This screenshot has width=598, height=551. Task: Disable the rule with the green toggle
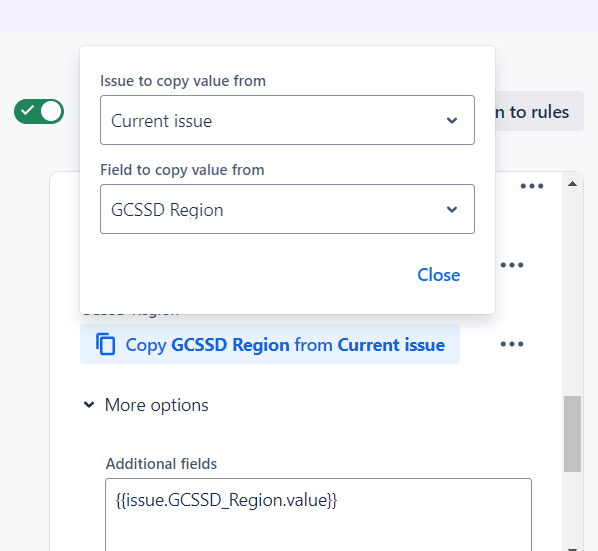[x=39, y=112]
